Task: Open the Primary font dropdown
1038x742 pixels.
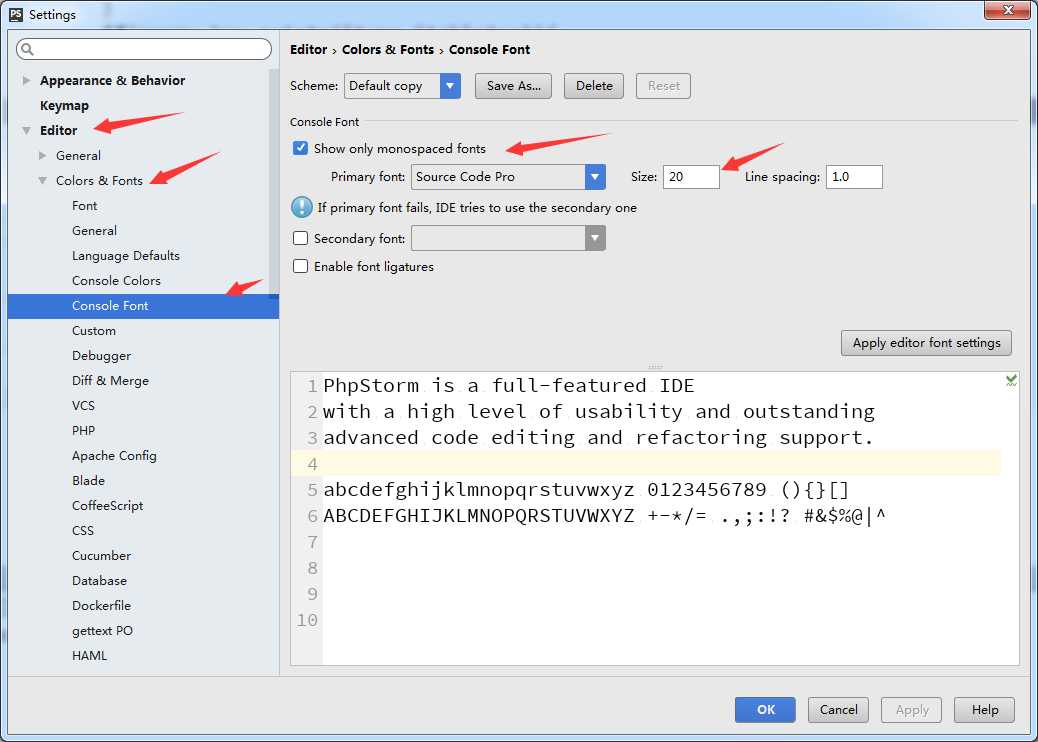Action: pos(595,177)
